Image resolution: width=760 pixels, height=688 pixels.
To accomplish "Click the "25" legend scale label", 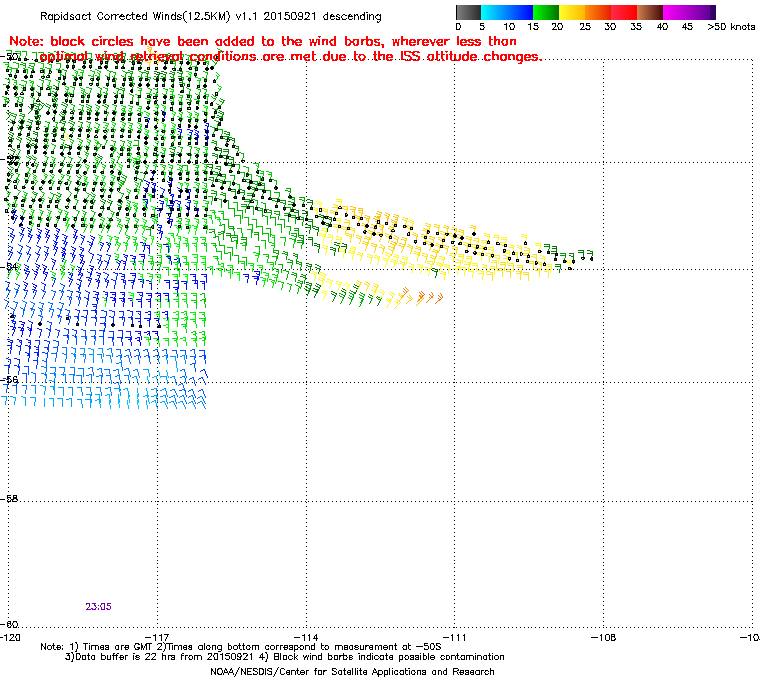I will [585, 27].
